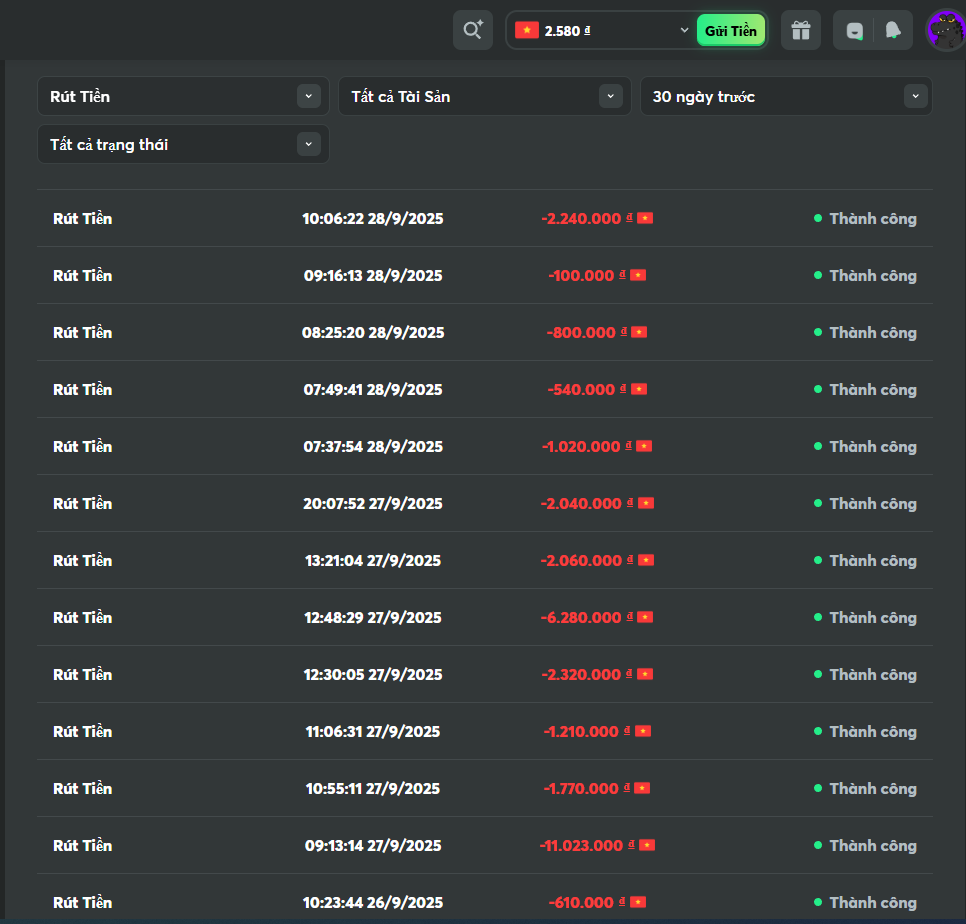Open the Rút Tiền transaction type dropdown
Image resolution: width=966 pixels, height=924 pixels.
point(183,96)
